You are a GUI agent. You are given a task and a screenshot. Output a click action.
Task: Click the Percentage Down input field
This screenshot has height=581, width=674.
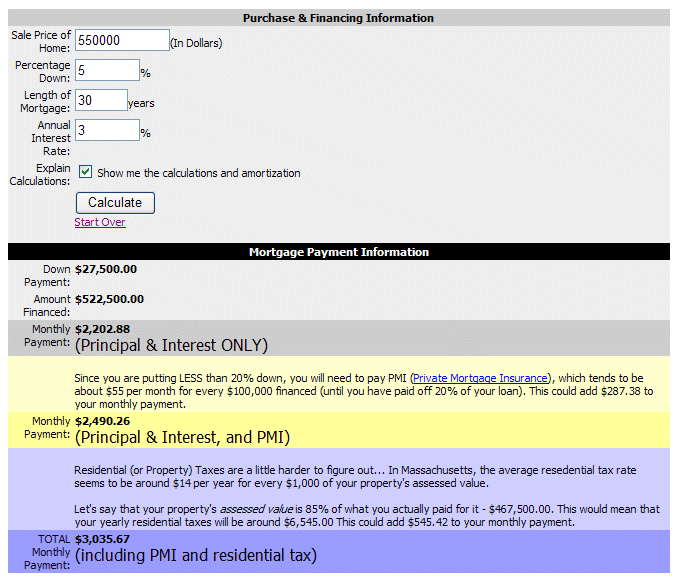pyautogui.click(x=107, y=70)
